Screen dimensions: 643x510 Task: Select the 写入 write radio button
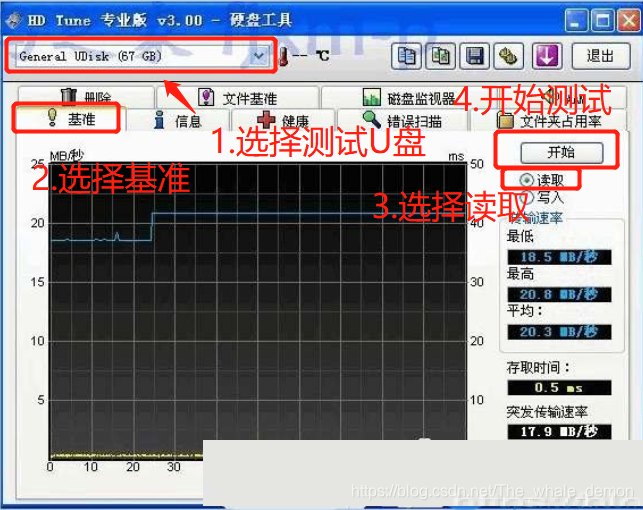[x=527, y=198]
